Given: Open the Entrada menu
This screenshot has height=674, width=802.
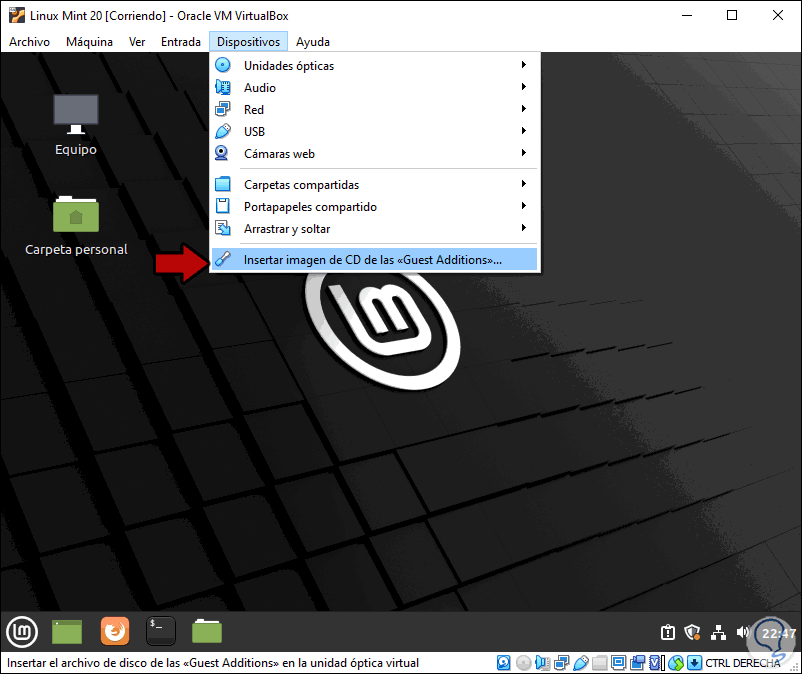Looking at the screenshot, I should tap(181, 42).
